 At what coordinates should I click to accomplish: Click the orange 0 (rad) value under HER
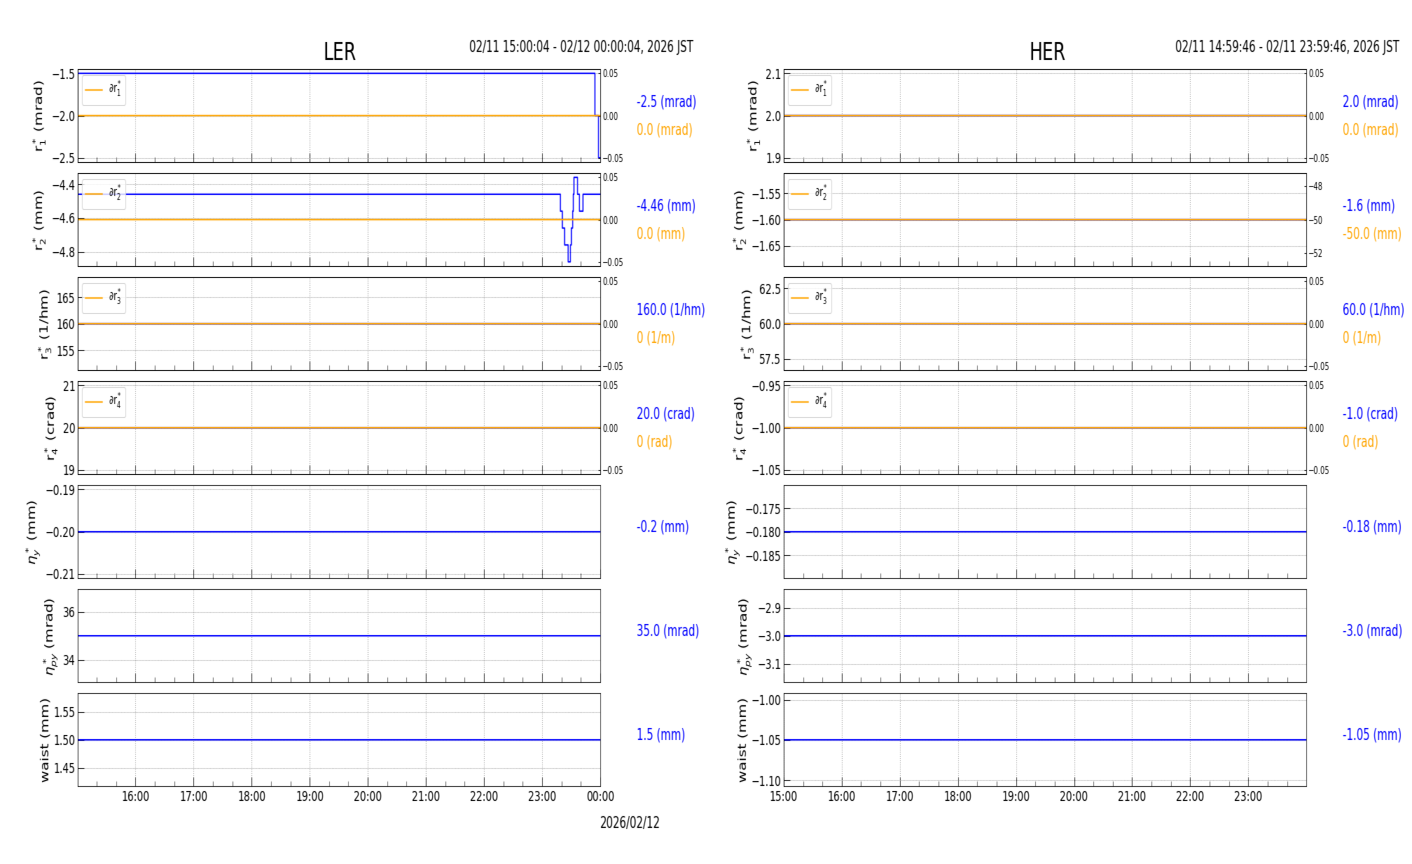(x=1360, y=442)
